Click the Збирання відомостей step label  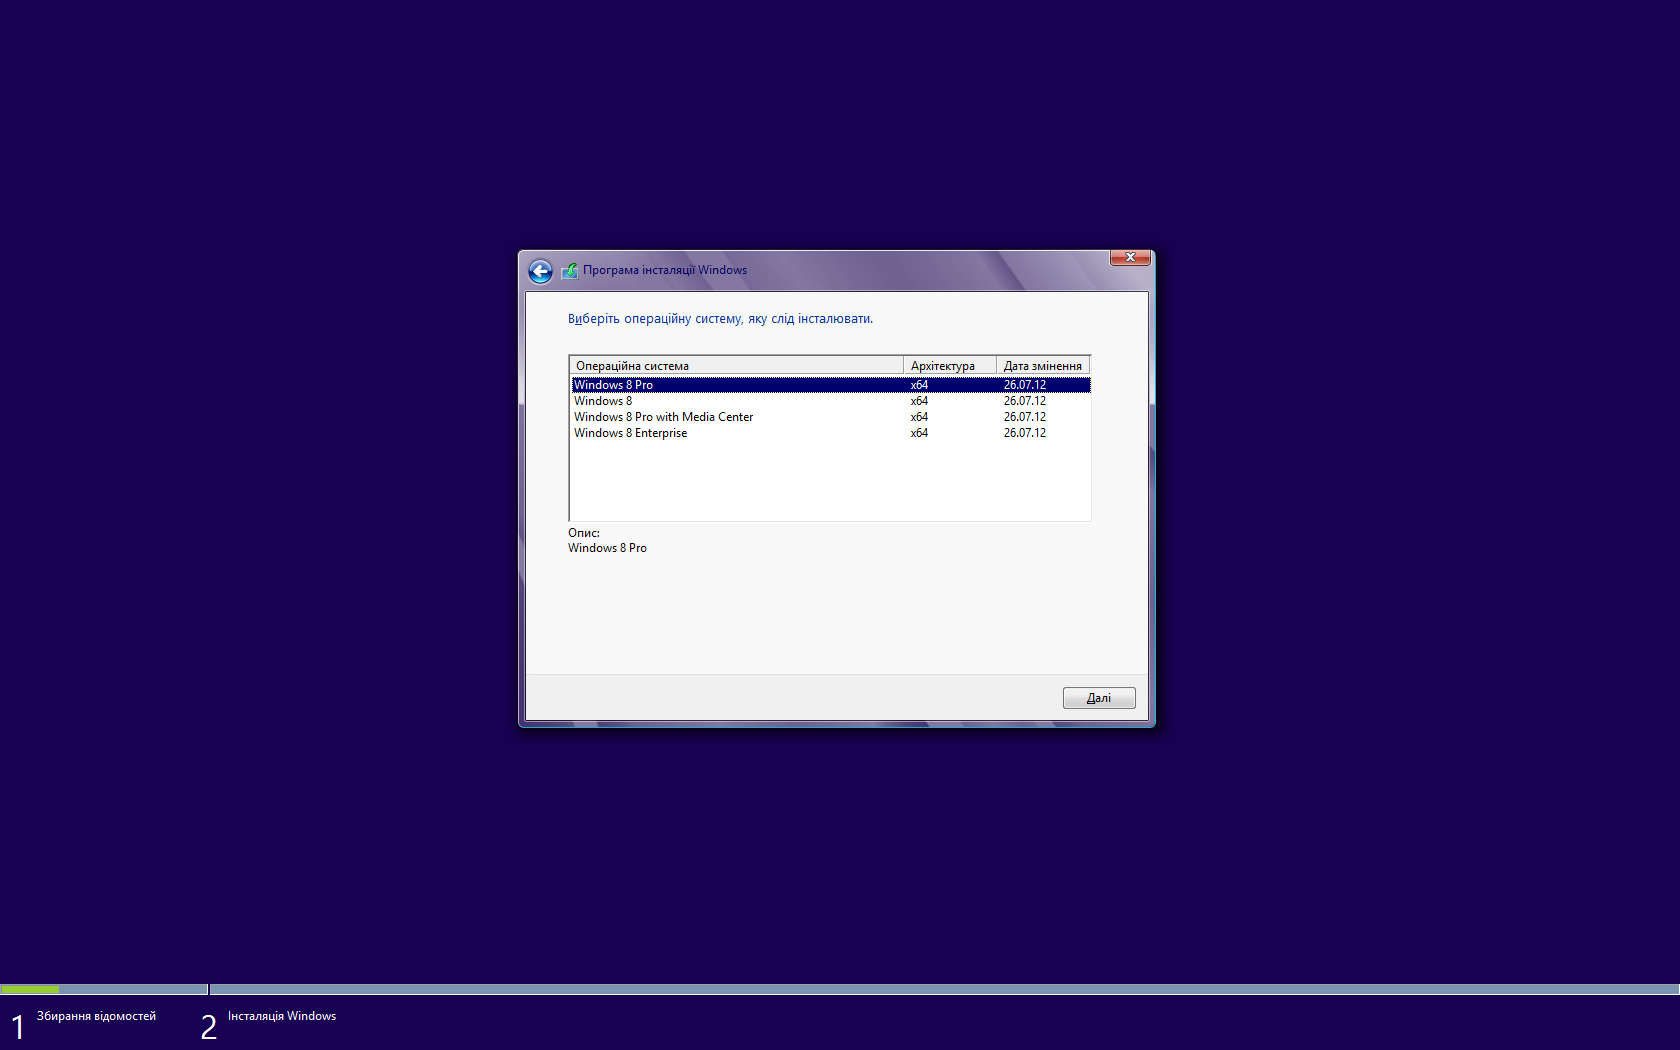pyautogui.click(x=96, y=1016)
